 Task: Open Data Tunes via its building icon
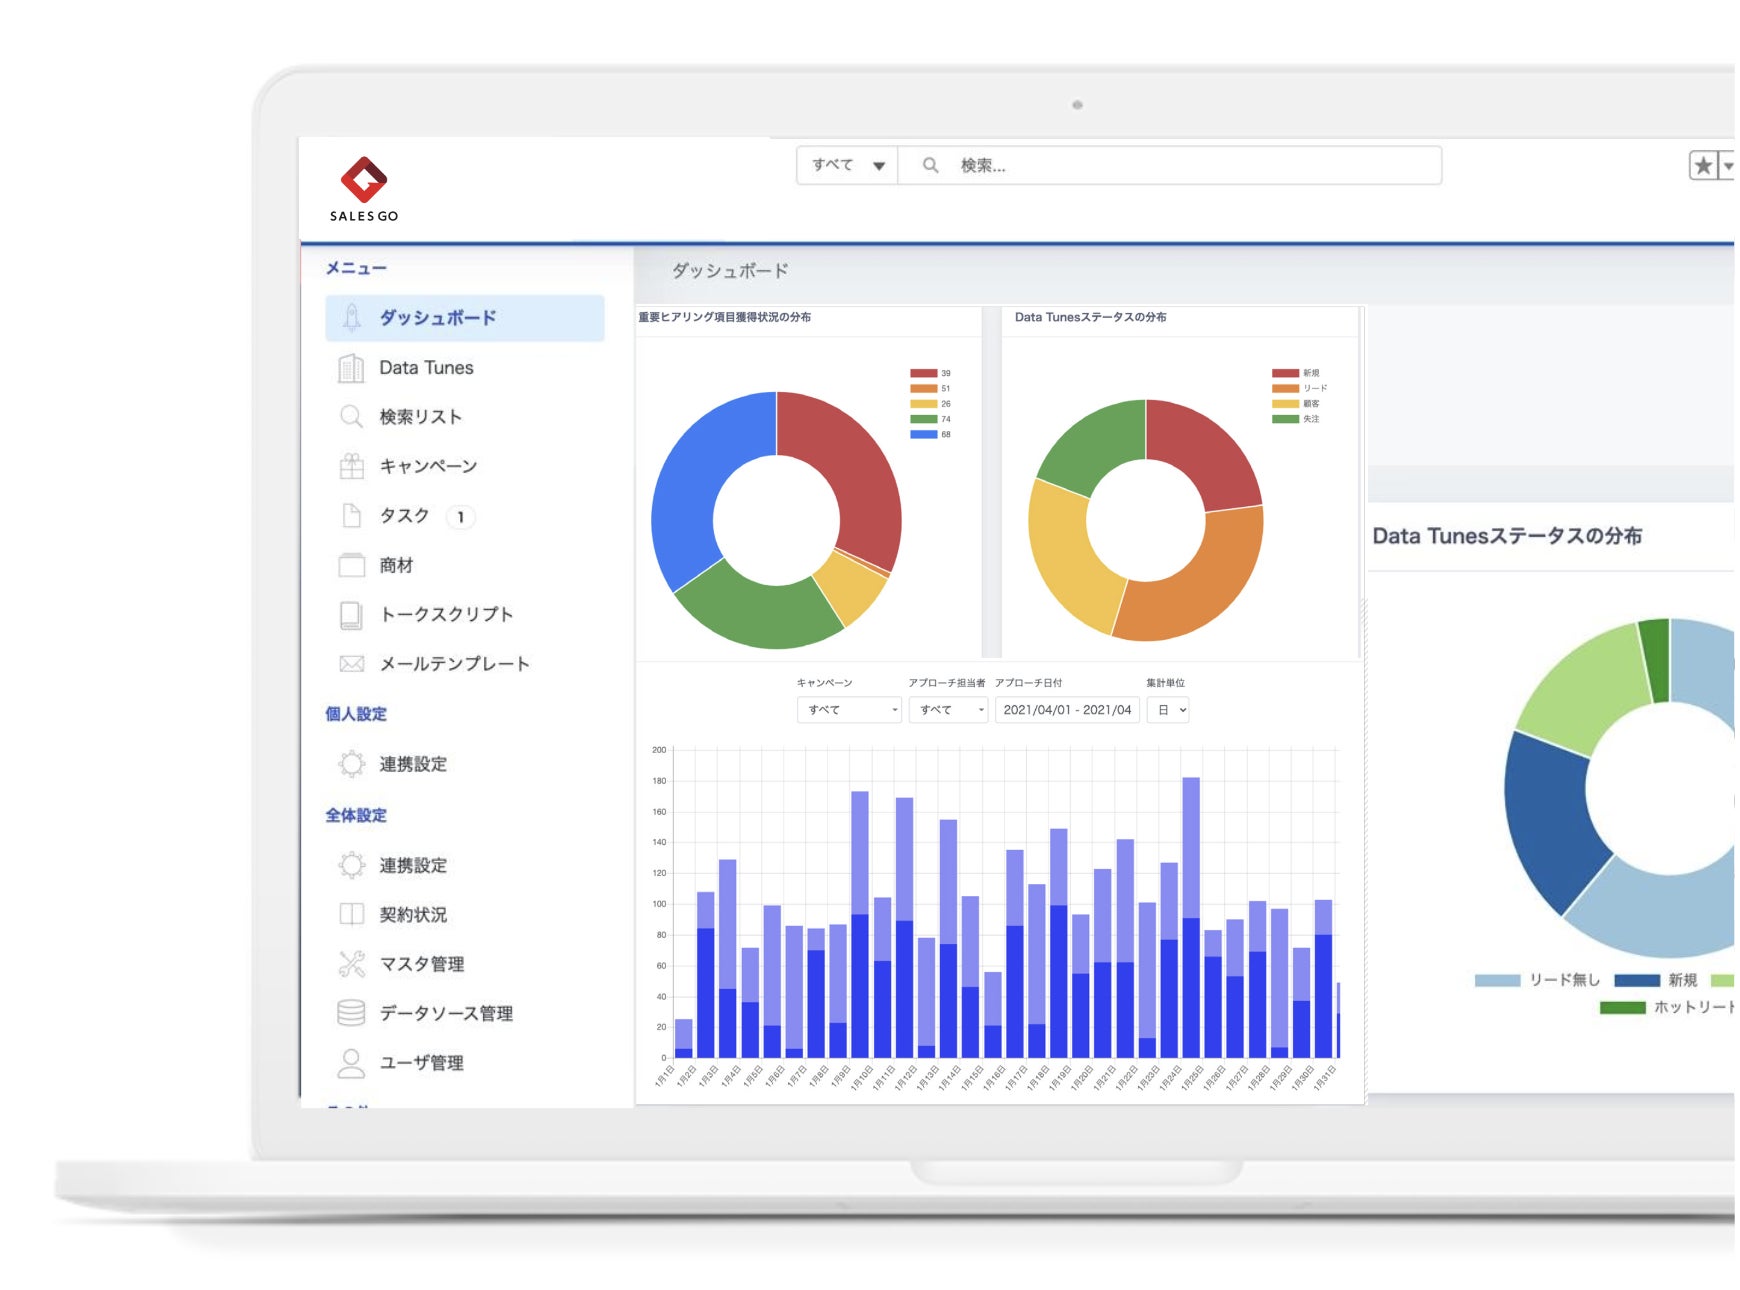click(x=351, y=368)
